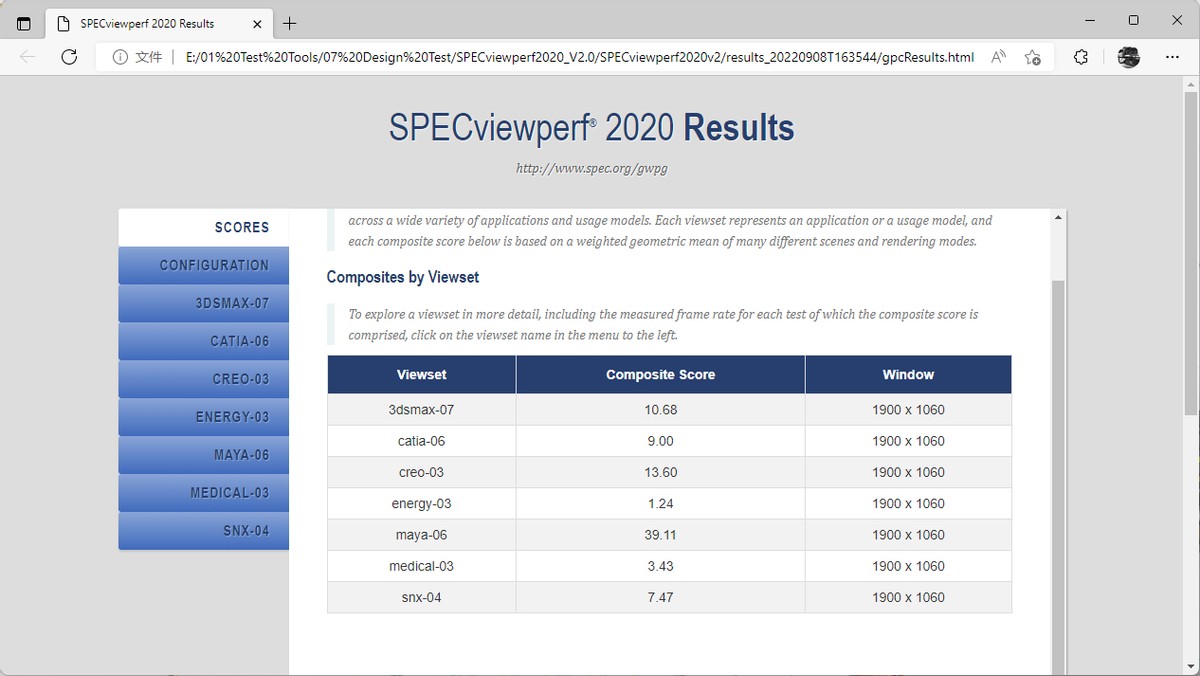Open the MEDICAL-03 sidebar tab
Image resolution: width=1200 pixels, height=676 pixels.
click(x=203, y=493)
